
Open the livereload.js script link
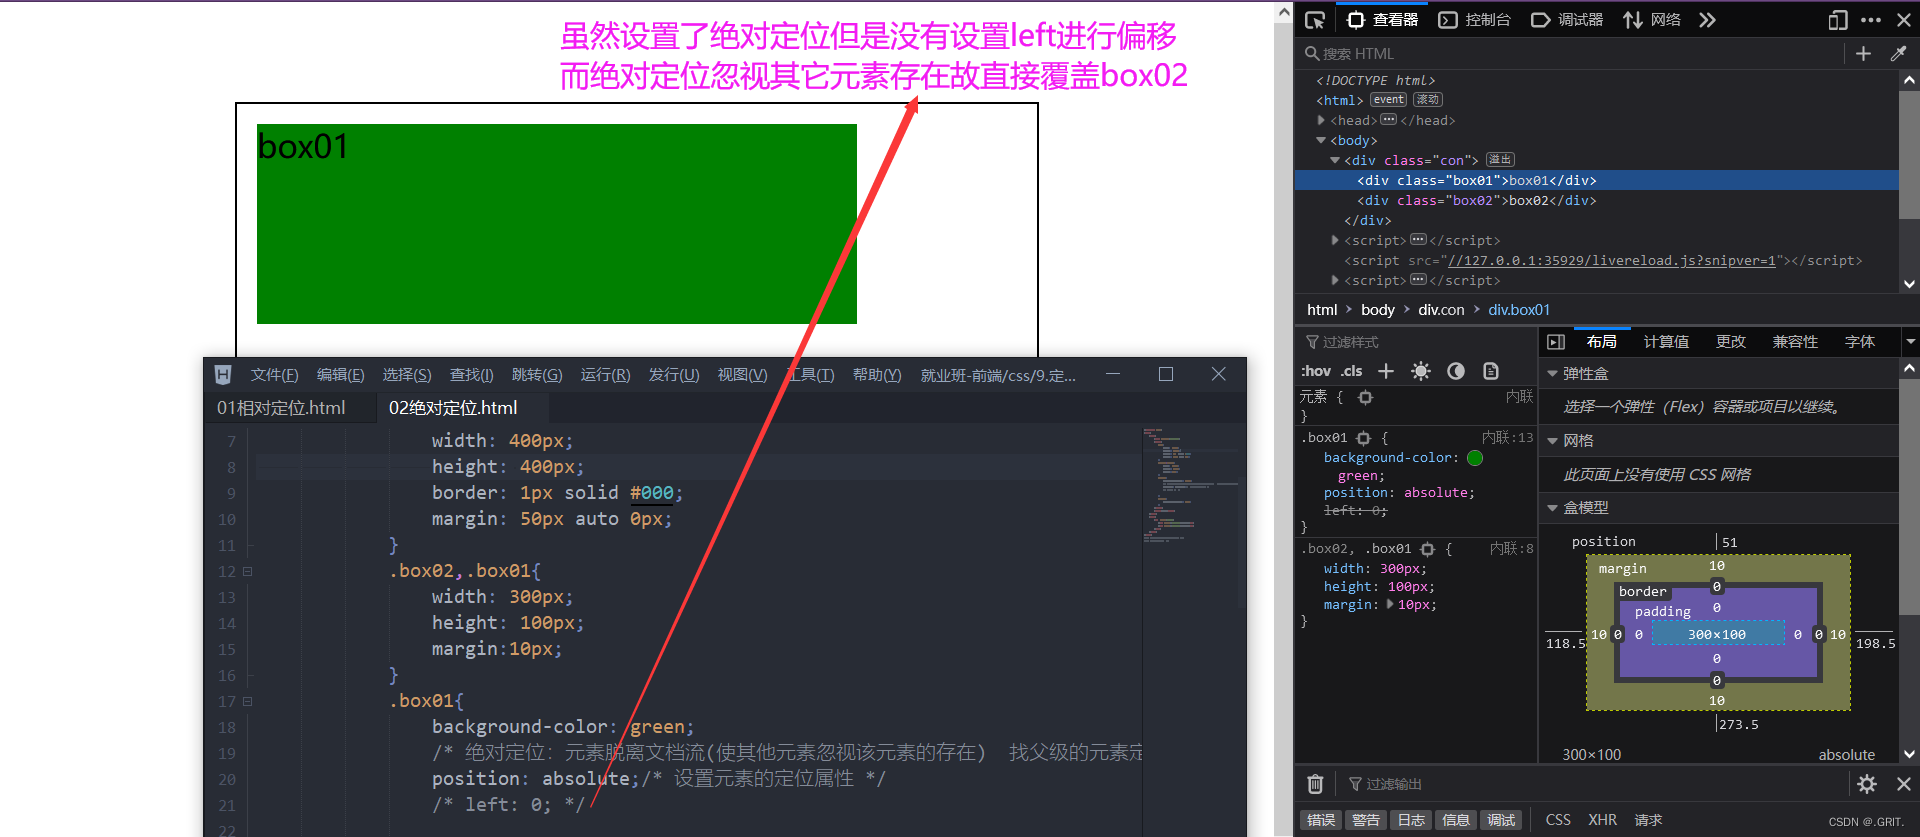1612,261
